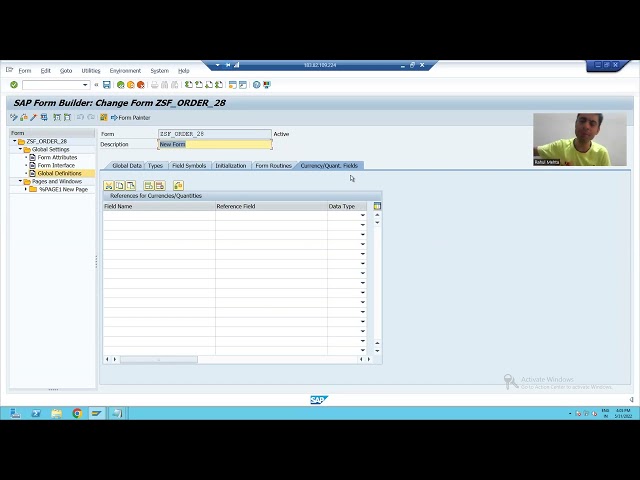640x480 pixels.
Task: Open the Form menu
Action: [x=24, y=71]
